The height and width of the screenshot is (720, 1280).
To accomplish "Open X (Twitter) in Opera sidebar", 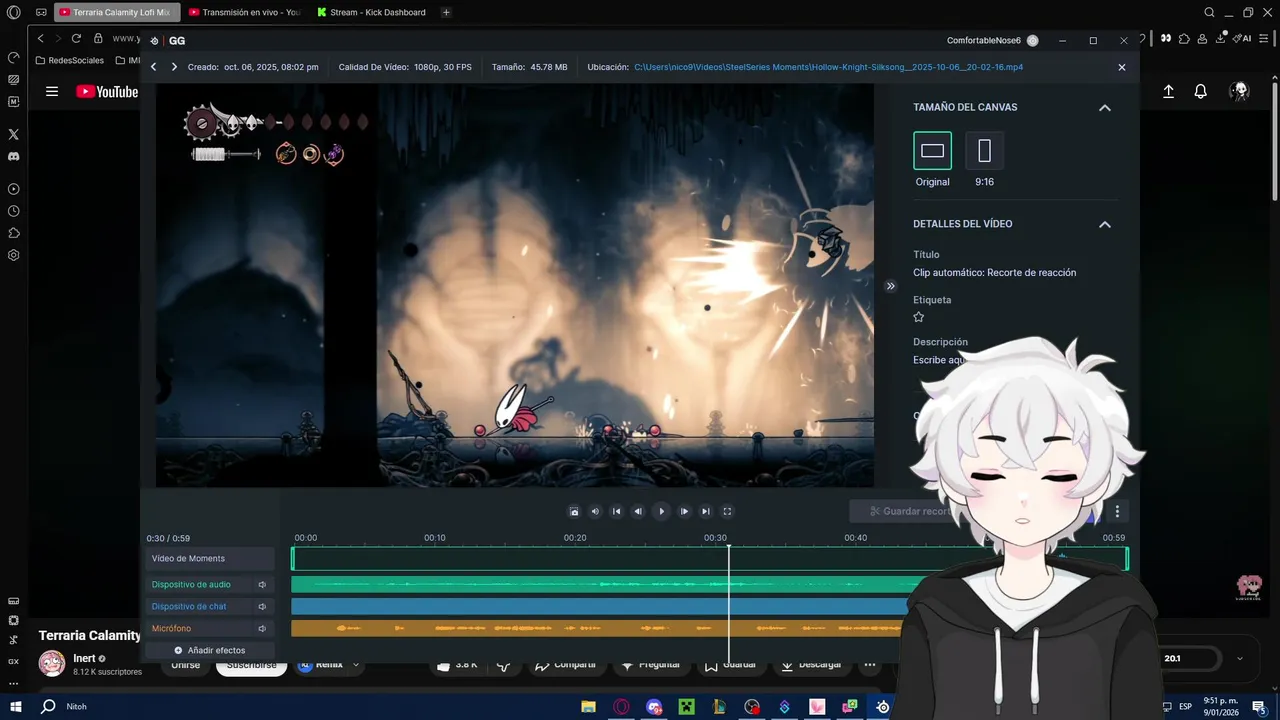I will (13, 134).
